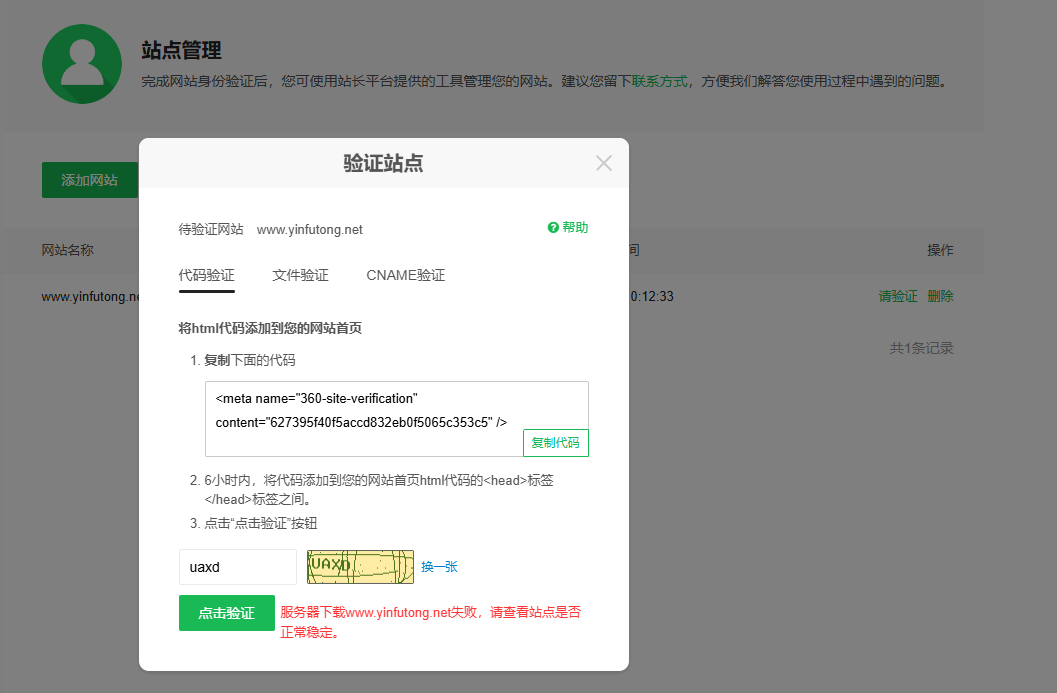Click the 操作 column header
The image size is (1057, 693).
(940, 250)
